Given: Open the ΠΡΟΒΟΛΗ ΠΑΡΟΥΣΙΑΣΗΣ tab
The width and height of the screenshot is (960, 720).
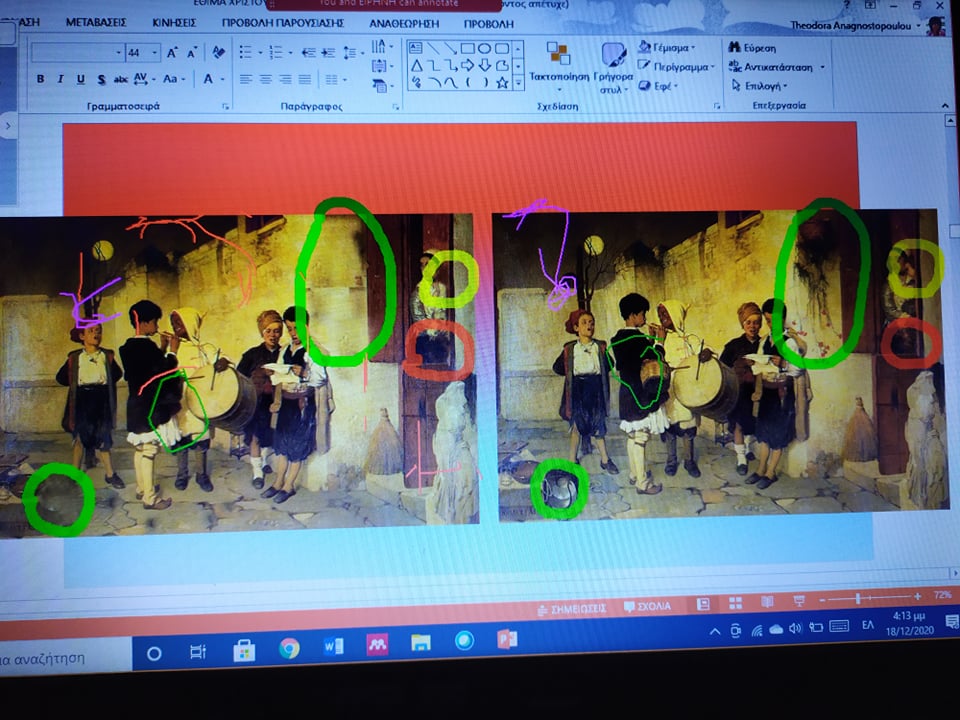Looking at the screenshot, I should coord(283,23).
